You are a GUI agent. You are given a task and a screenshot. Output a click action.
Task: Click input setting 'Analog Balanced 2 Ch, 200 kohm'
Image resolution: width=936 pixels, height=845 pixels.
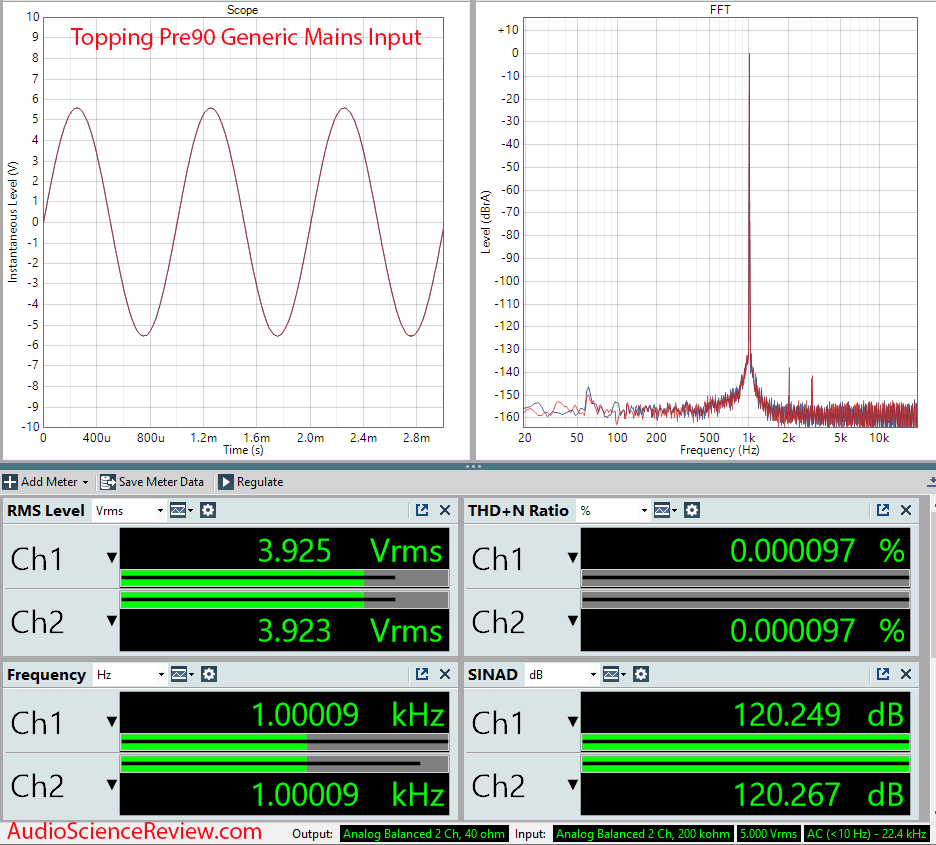[643, 834]
